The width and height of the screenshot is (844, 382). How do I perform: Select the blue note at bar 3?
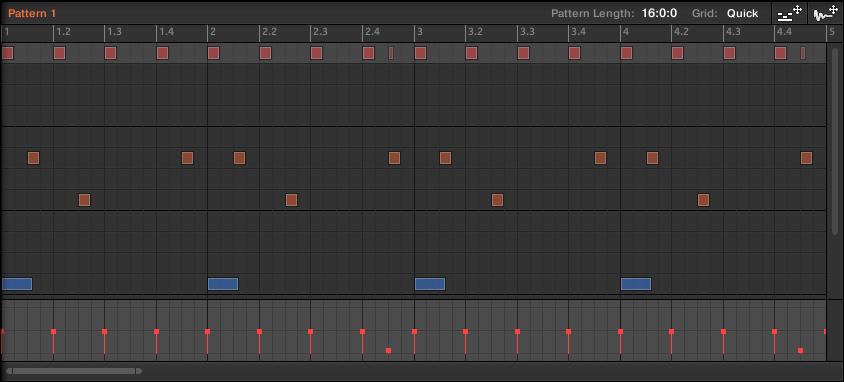pyautogui.click(x=430, y=284)
